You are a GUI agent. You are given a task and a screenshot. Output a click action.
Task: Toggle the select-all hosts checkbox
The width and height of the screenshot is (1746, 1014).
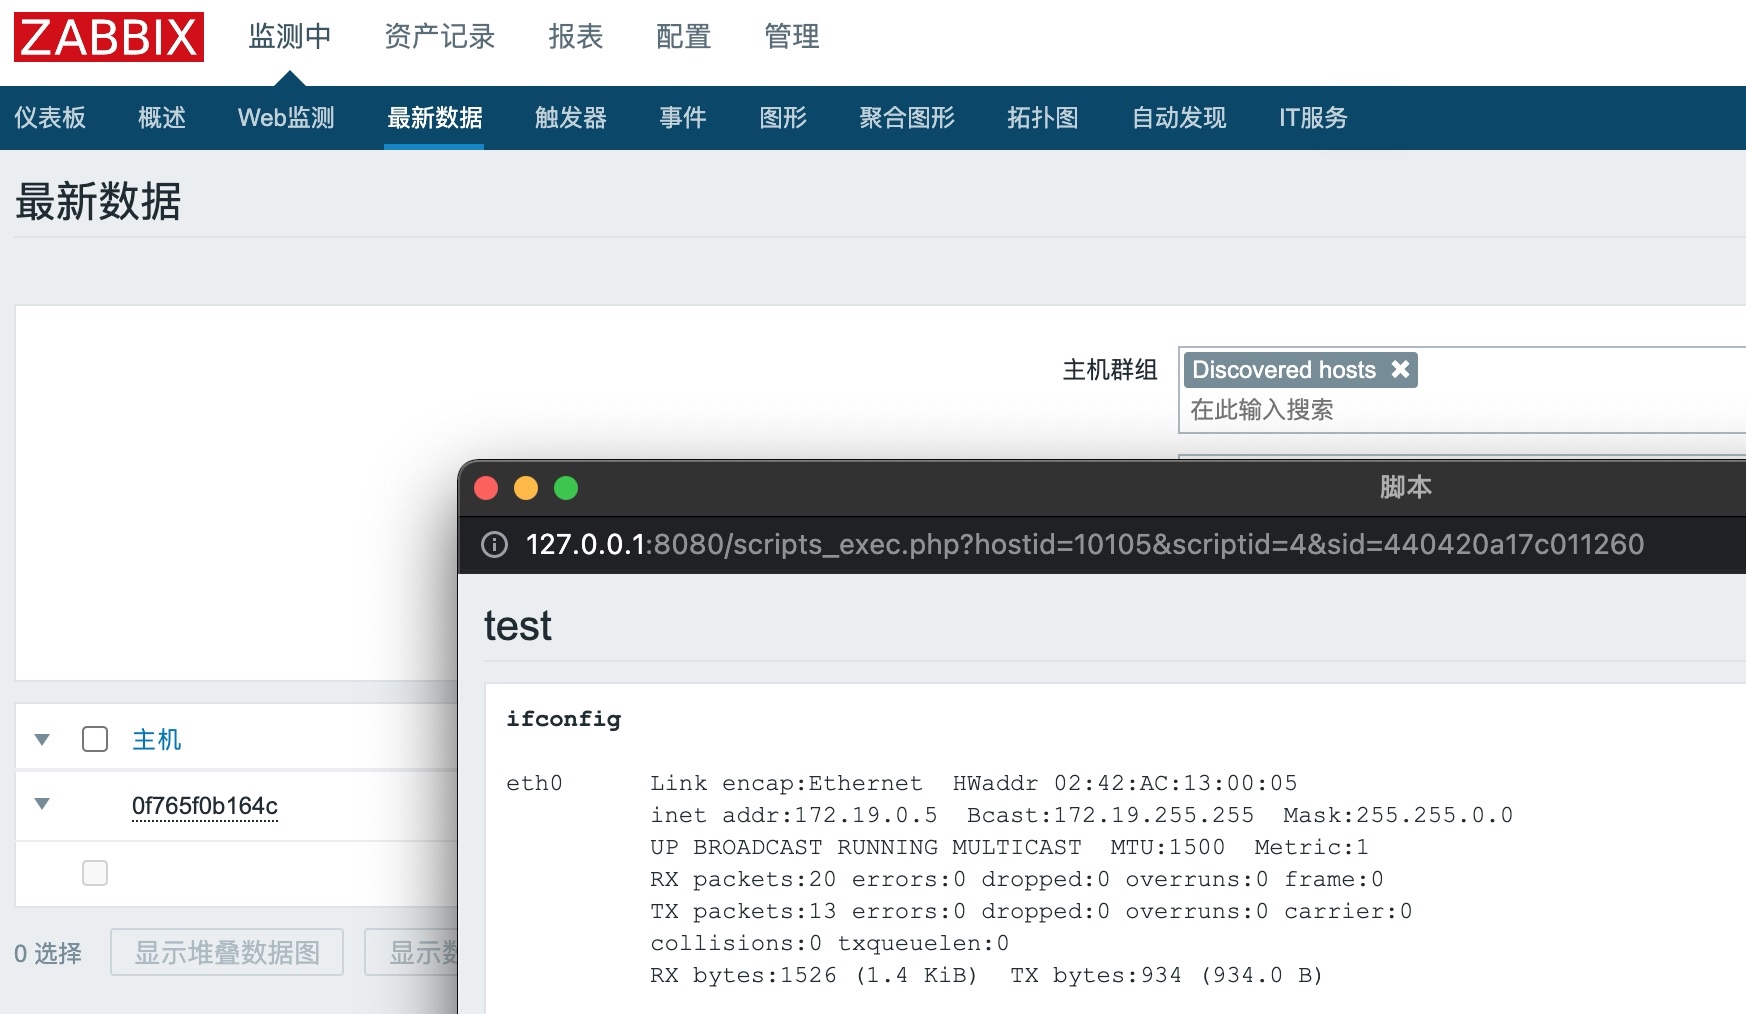click(95, 739)
